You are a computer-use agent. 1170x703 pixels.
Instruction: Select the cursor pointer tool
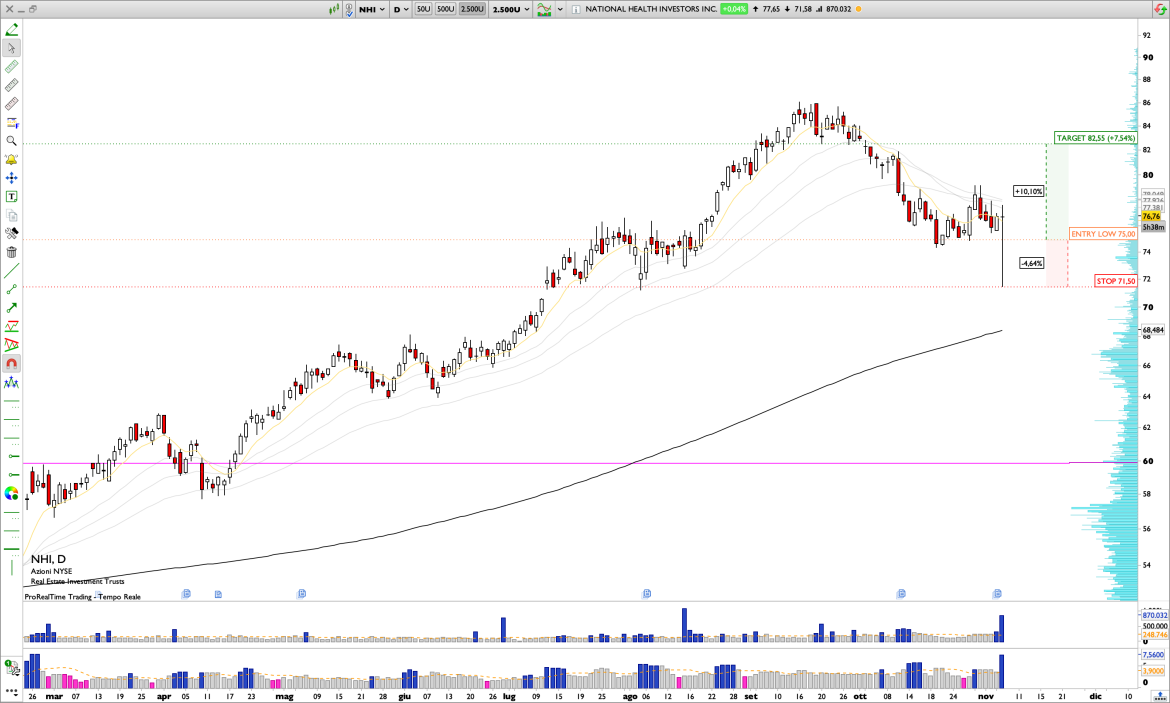point(12,47)
